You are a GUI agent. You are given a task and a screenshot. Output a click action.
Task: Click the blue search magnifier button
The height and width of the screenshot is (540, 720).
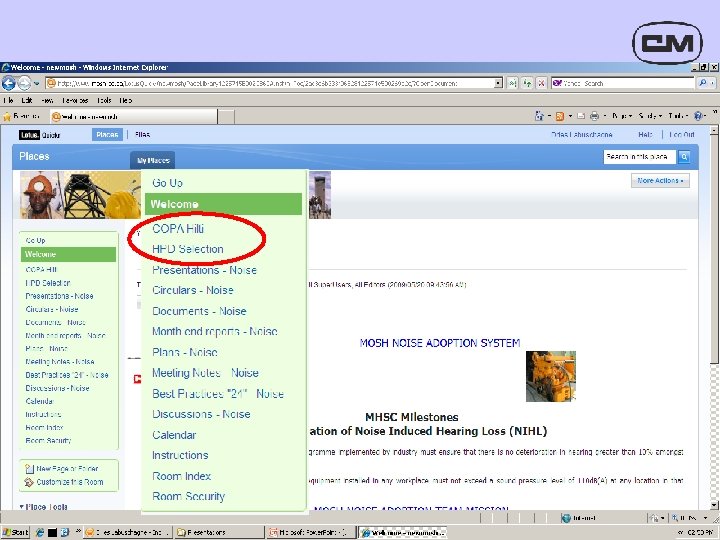coord(684,157)
